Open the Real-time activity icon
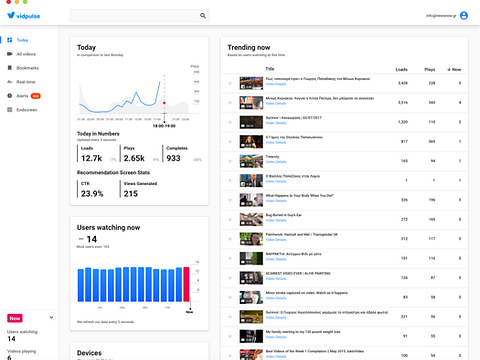Screen dimensions: 480x360 (x=10, y=82)
